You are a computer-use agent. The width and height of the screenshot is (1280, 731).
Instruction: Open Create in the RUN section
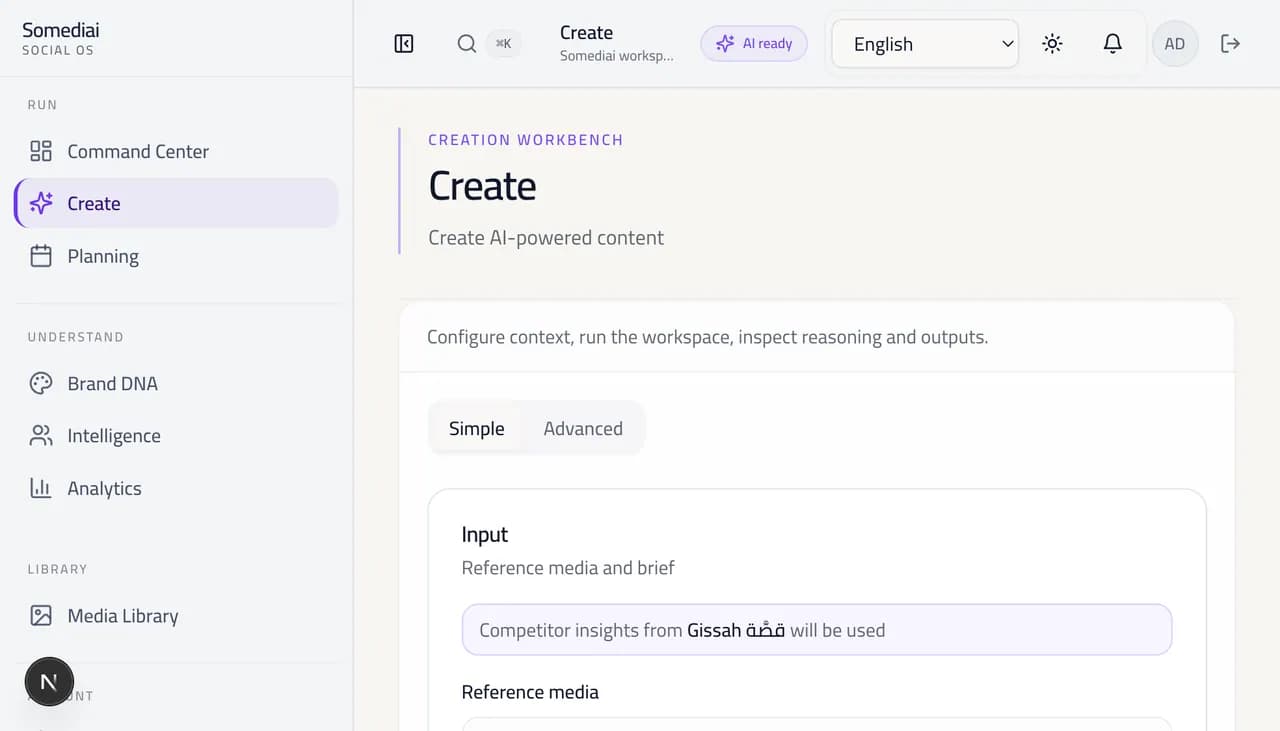[x=93, y=203]
